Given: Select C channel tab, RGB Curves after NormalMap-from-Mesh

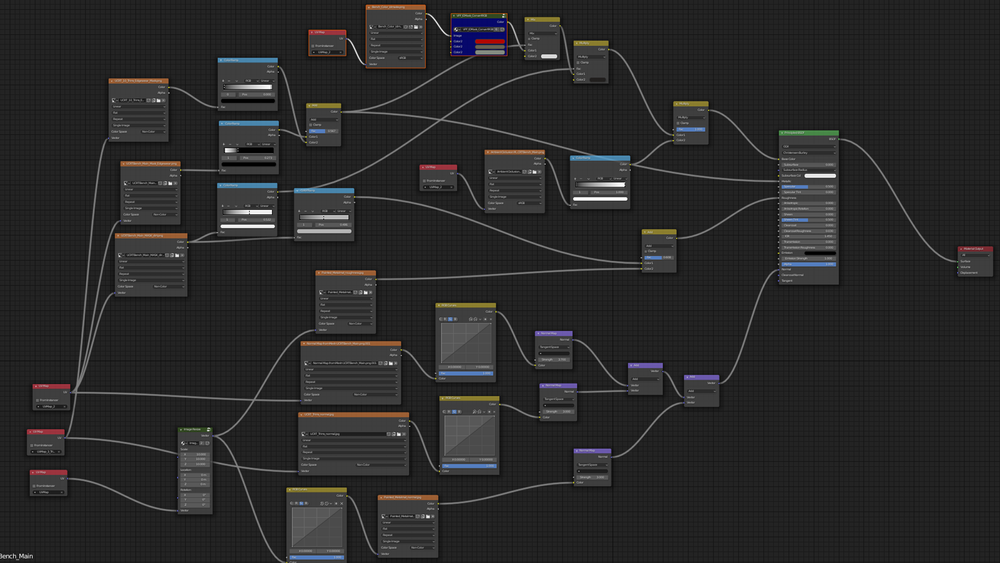Looking at the screenshot, I should (440, 319).
